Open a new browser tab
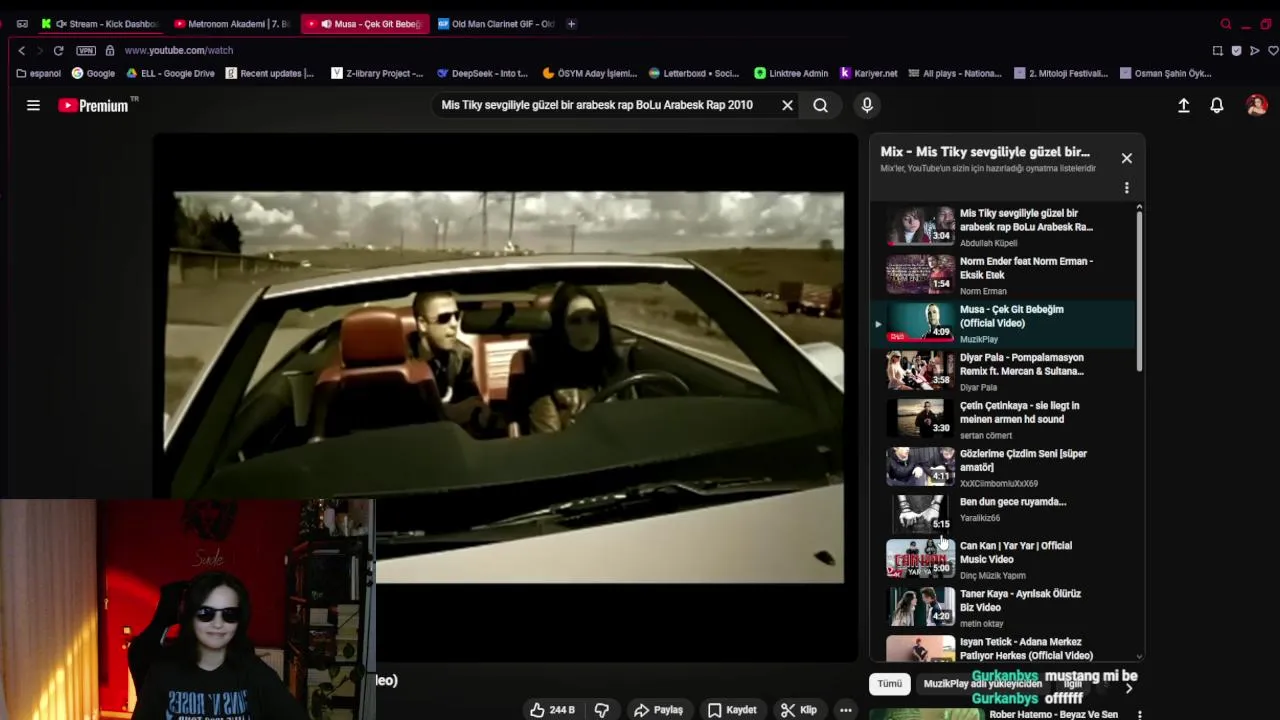Viewport: 1280px width, 720px height. (x=571, y=24)
